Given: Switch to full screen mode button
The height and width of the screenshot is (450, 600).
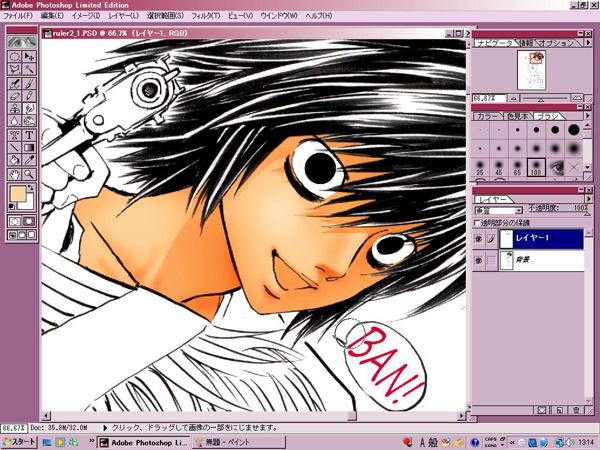Looking at the screenshot, I should (x=31, y=235).
